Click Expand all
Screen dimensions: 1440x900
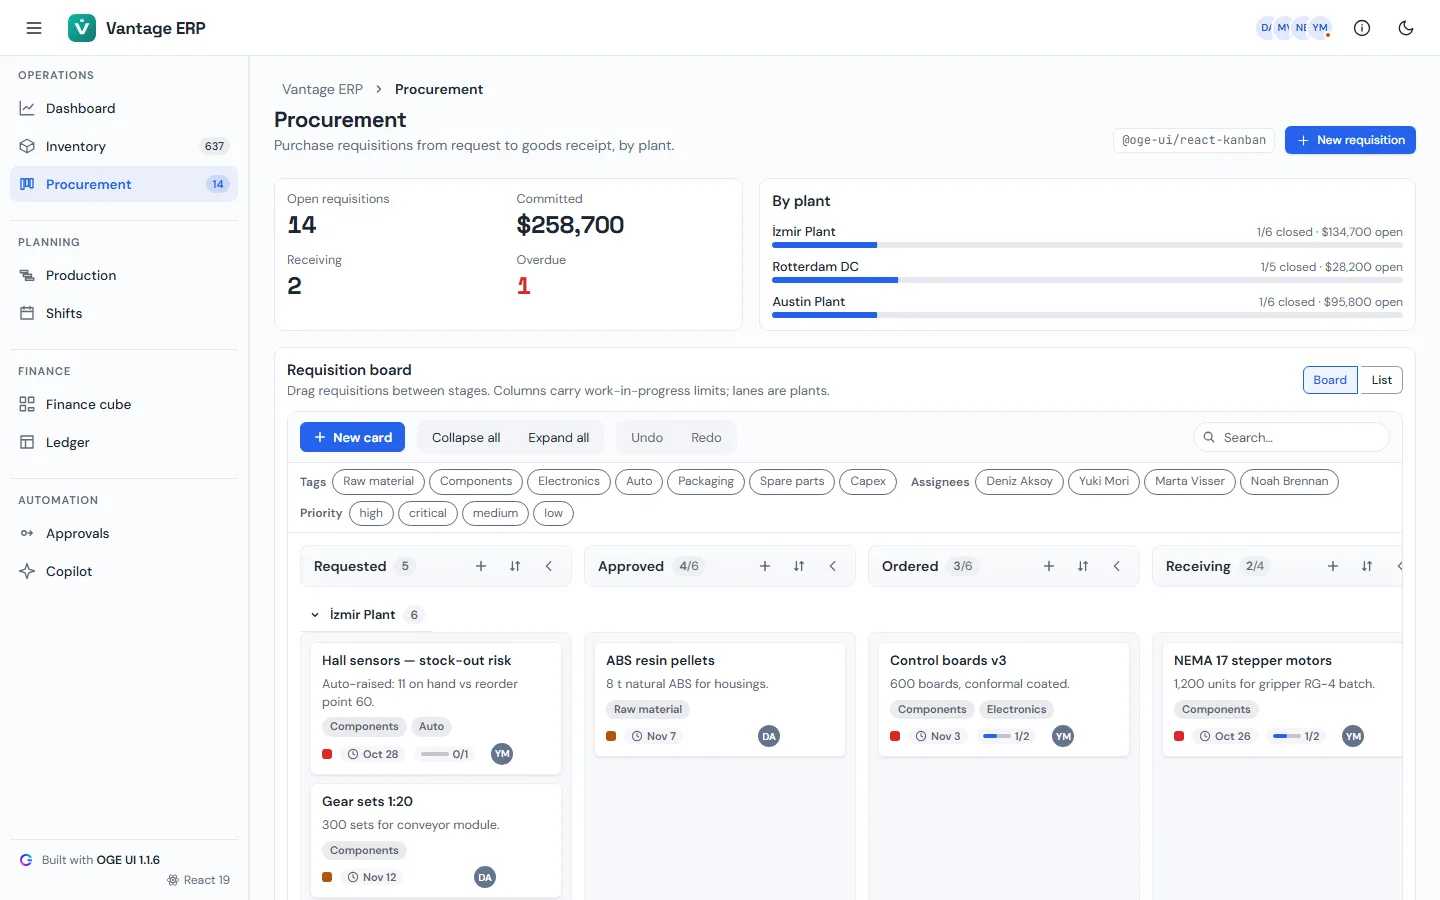[x=558, y=437]
